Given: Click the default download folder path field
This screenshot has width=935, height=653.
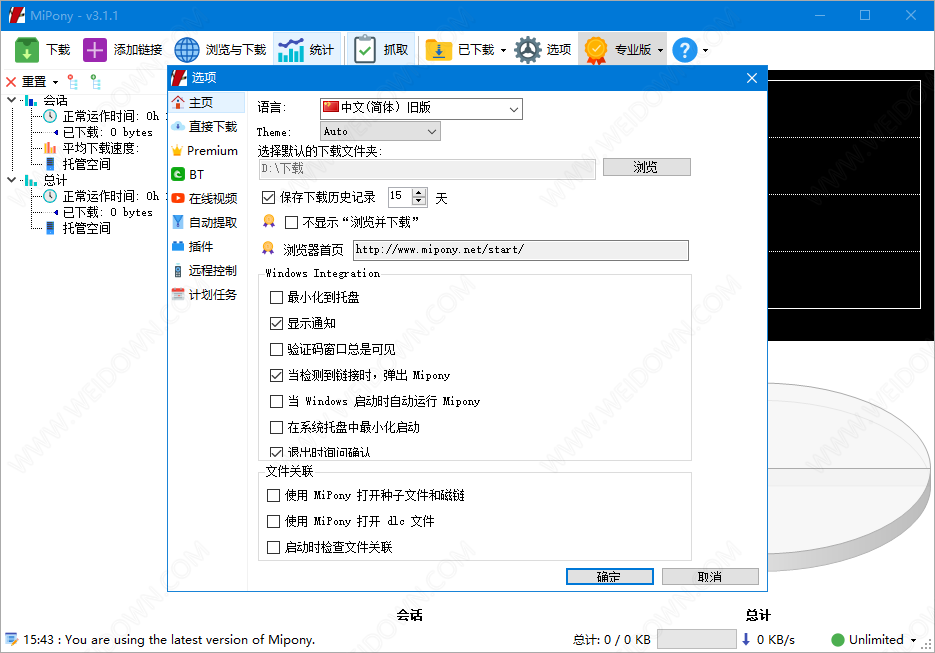Looking at the screenshot, I should [427, 169].
